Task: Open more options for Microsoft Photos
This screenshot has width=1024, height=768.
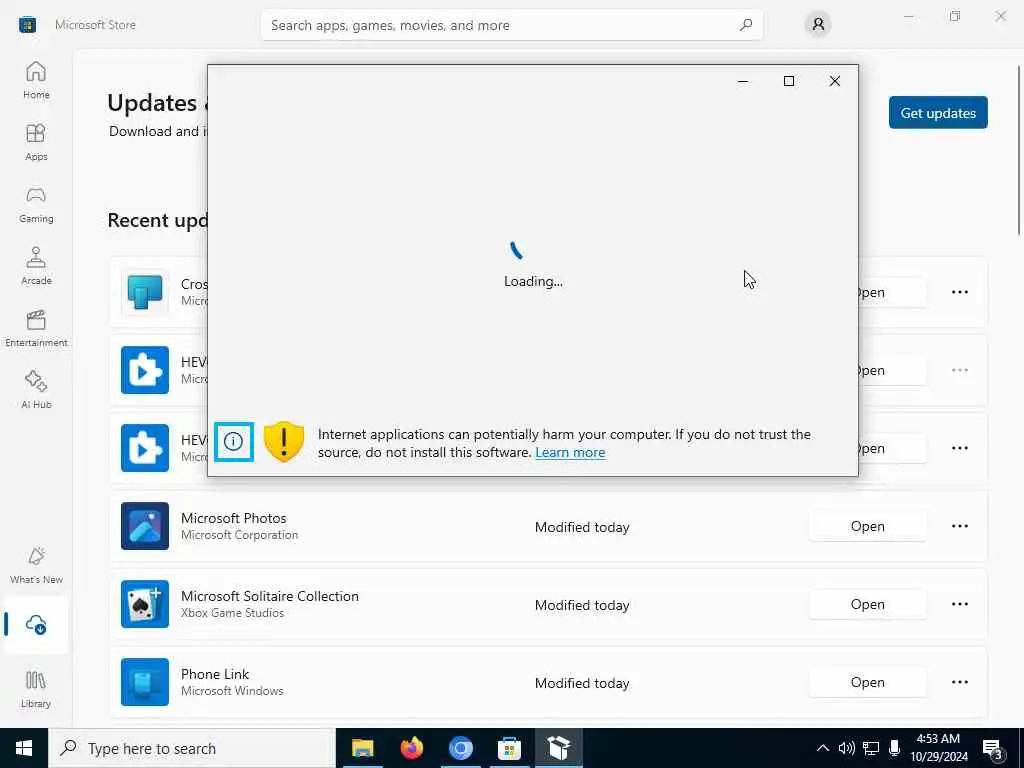Action: (x=959, y=526)
